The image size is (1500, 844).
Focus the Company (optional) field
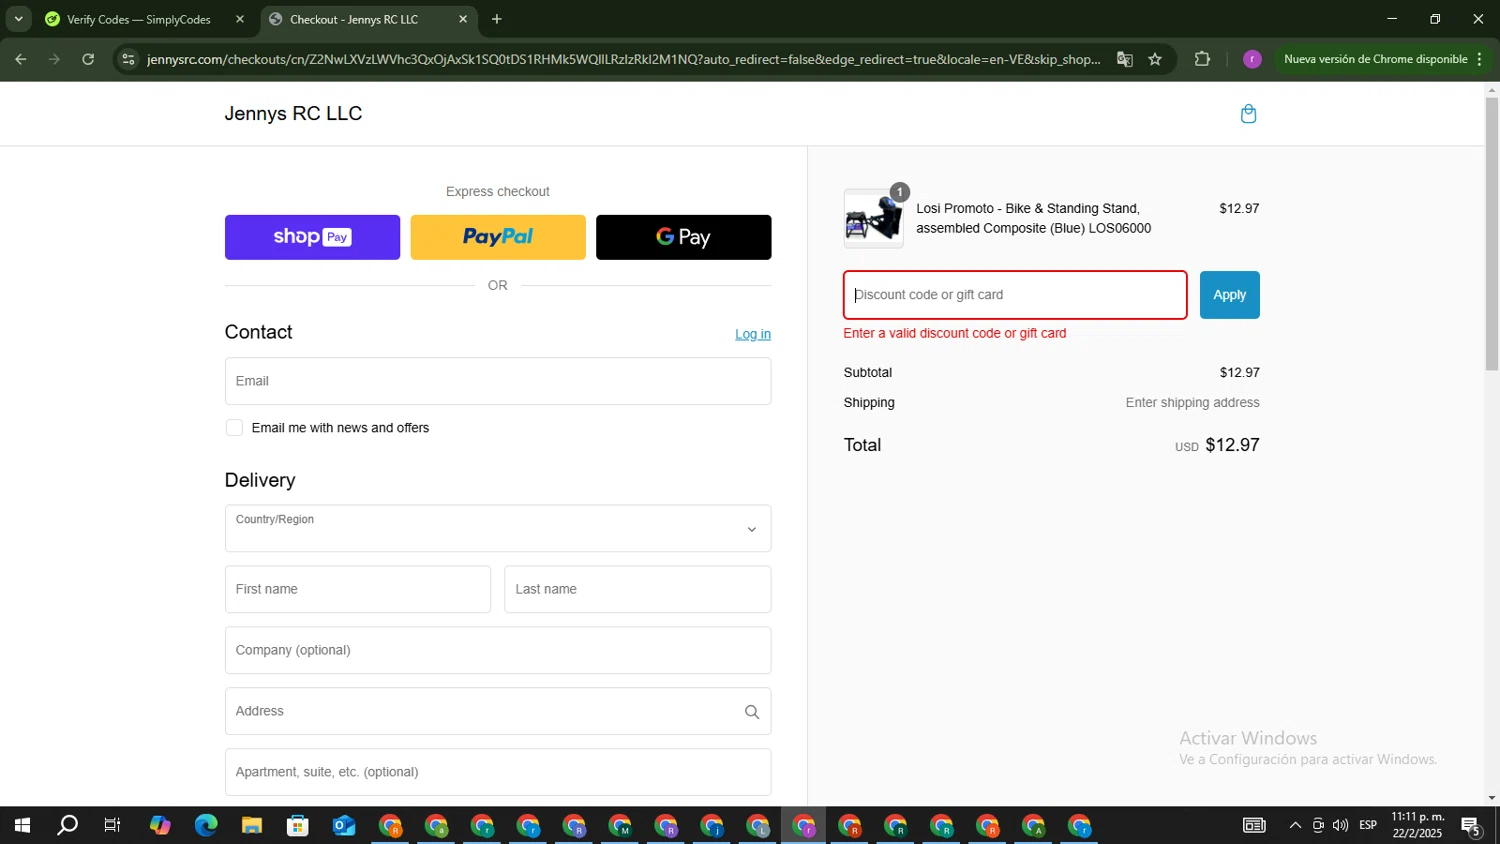[498, 650]
